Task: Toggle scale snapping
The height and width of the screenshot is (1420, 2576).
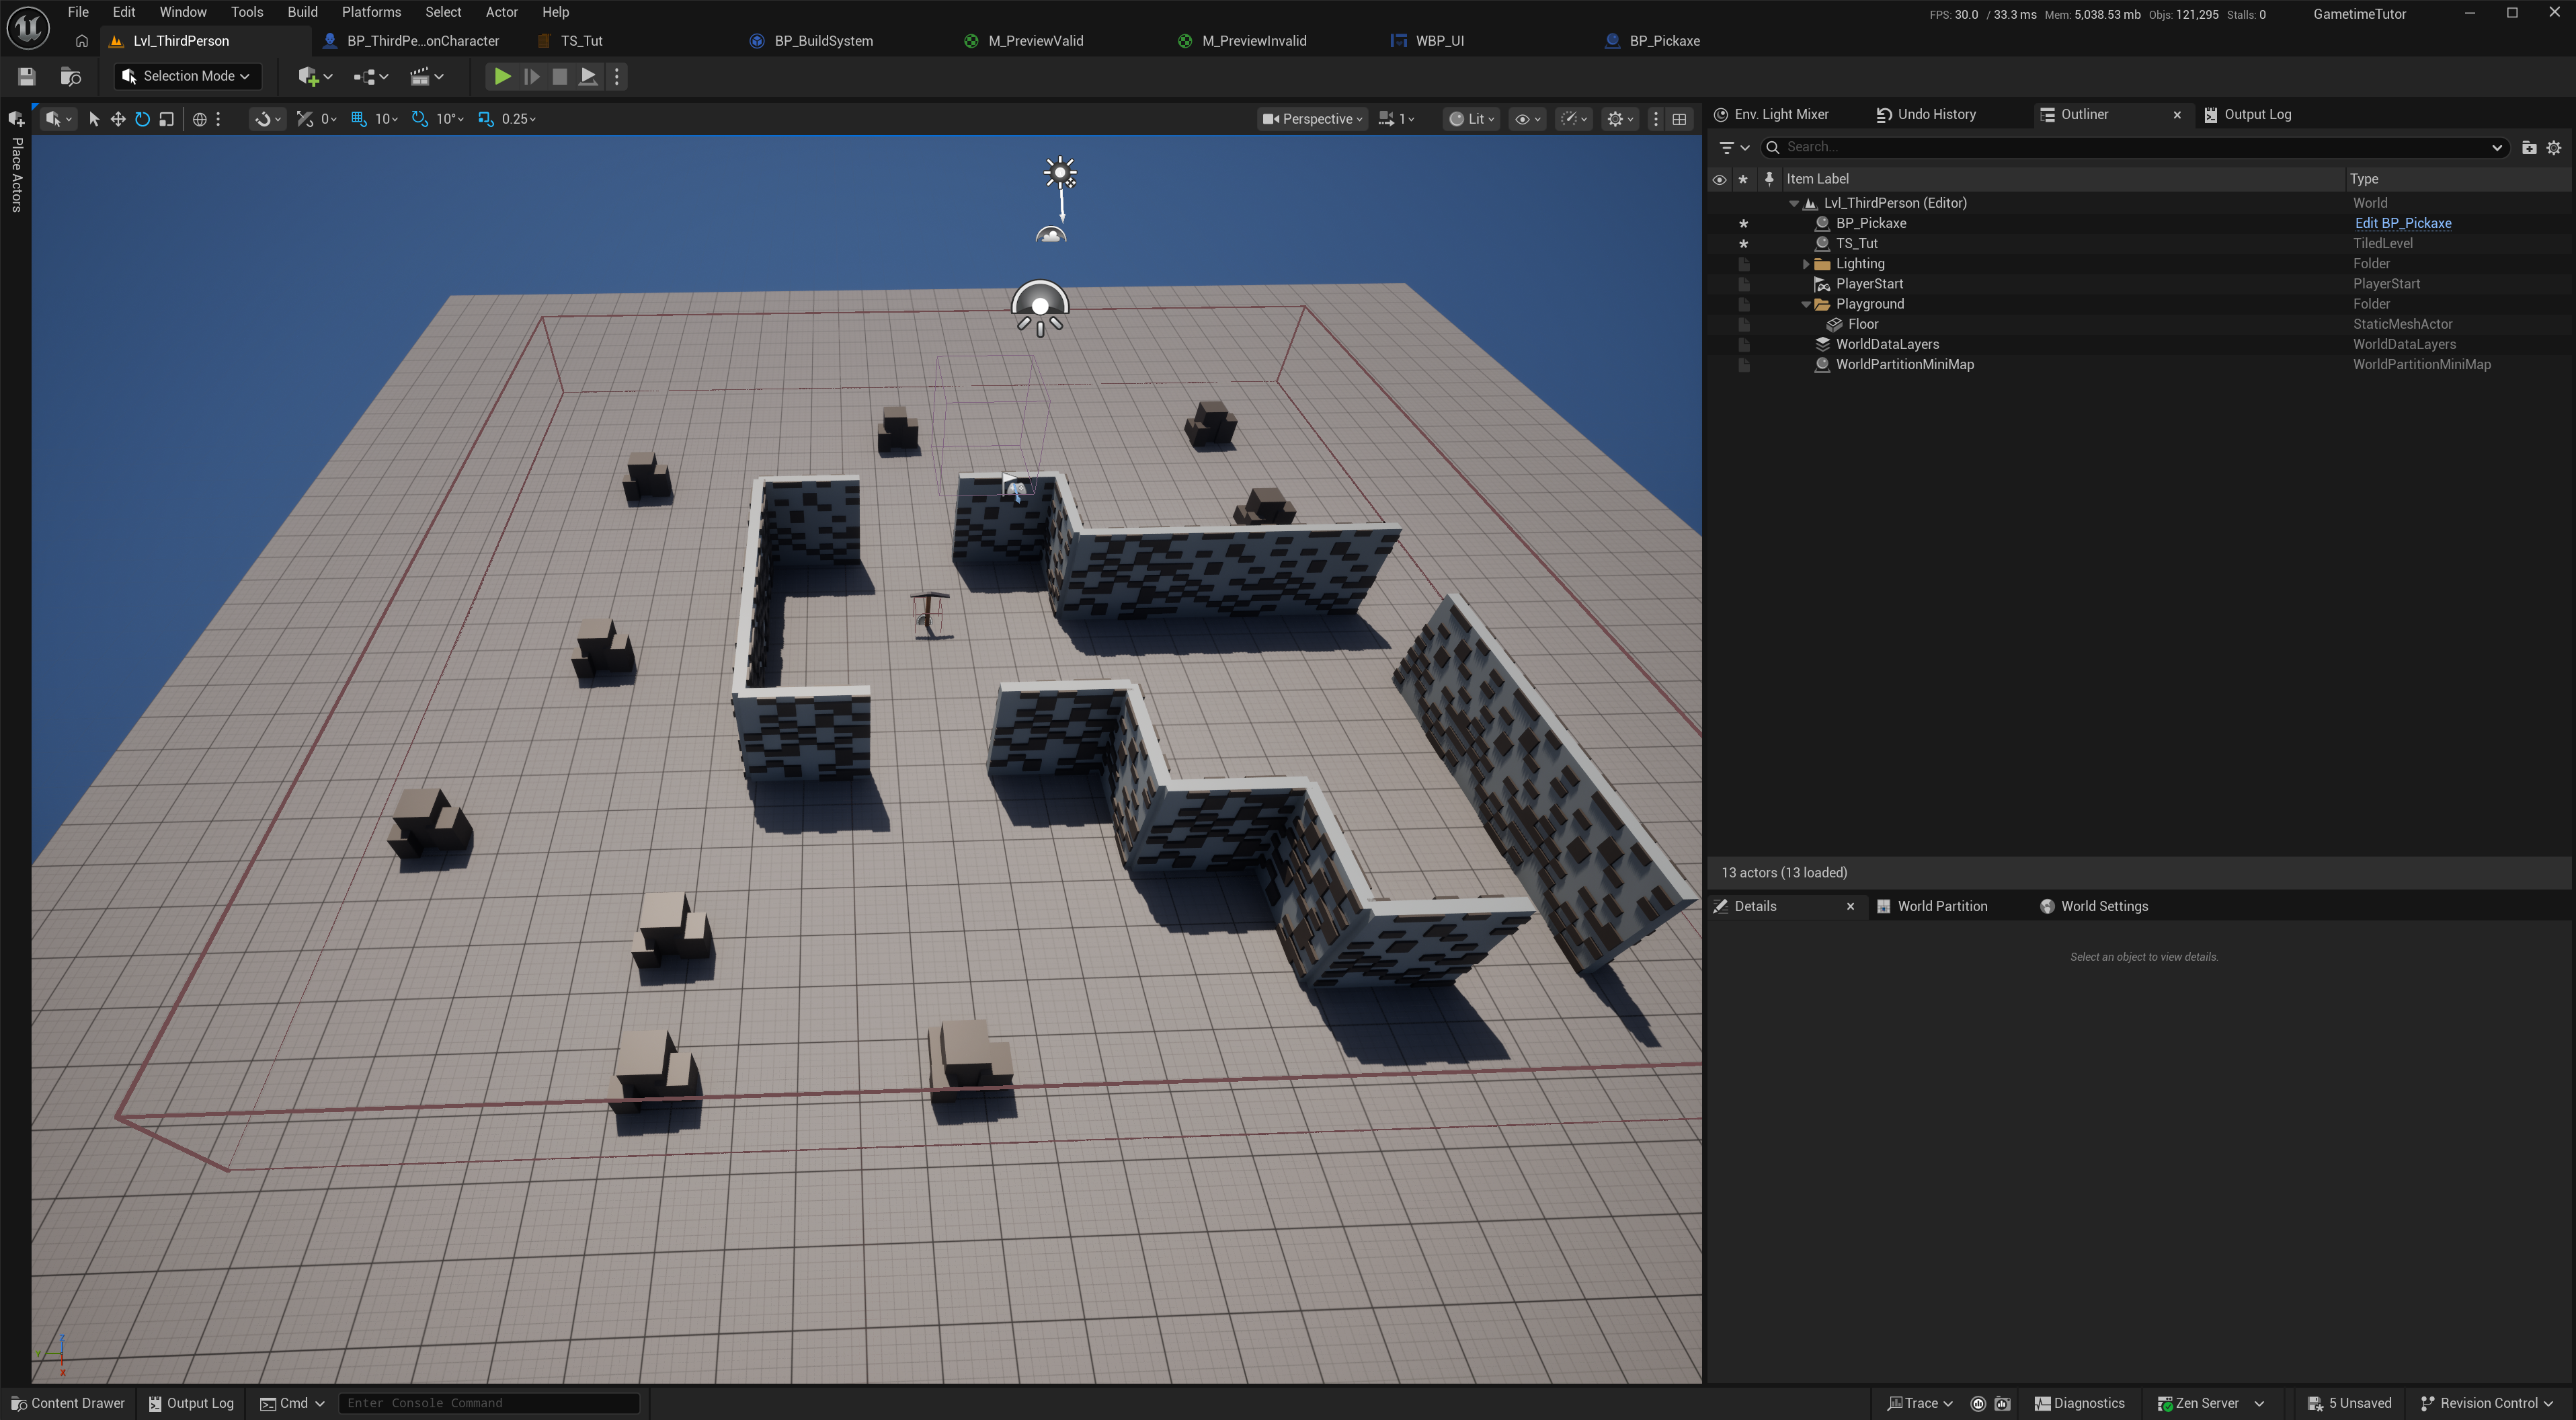Action: [486, 119]
